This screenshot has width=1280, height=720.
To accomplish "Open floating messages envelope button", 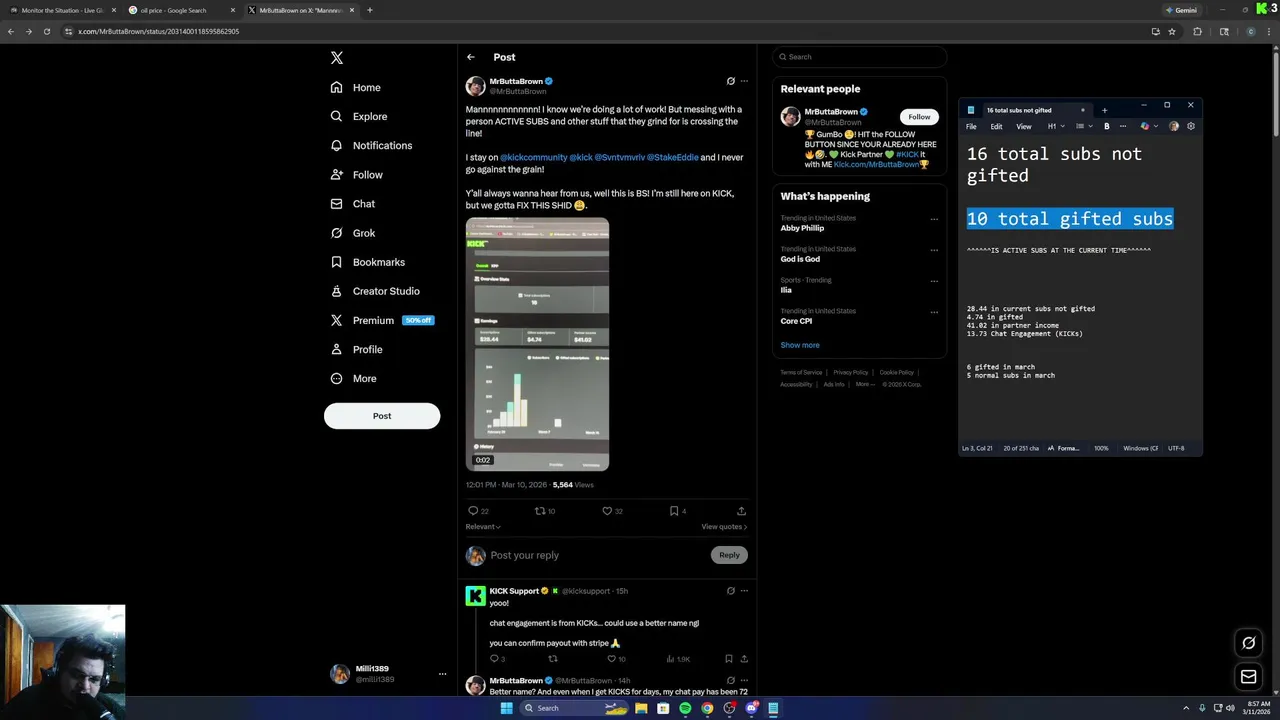I will (x=1248, y=677).
